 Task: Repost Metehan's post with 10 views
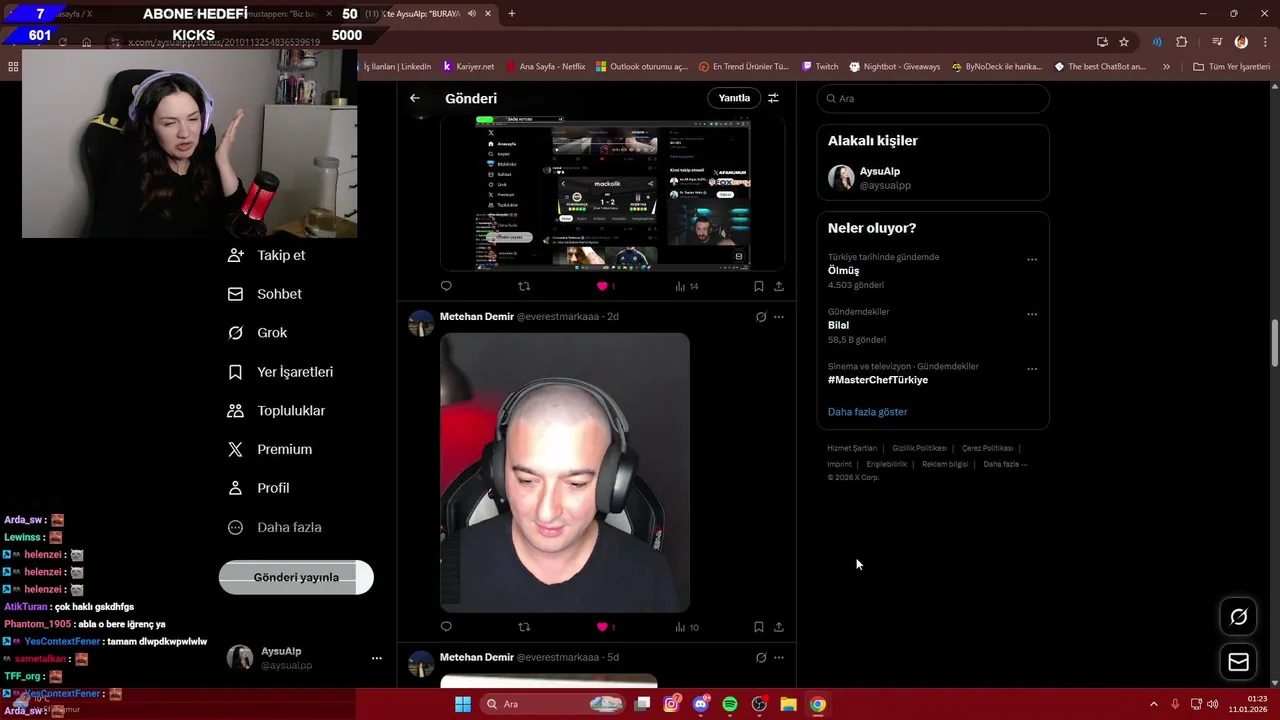click(x=524, y=627)
